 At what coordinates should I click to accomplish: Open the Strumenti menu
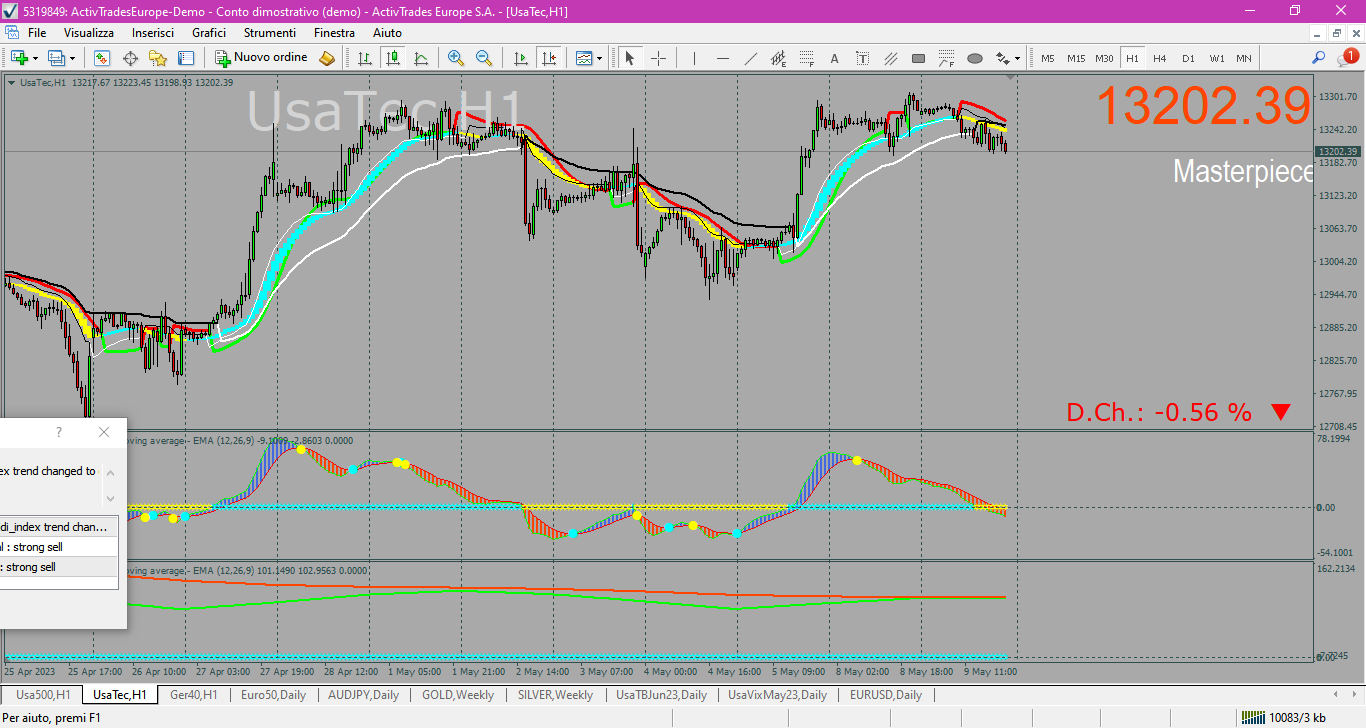(270, 33)
